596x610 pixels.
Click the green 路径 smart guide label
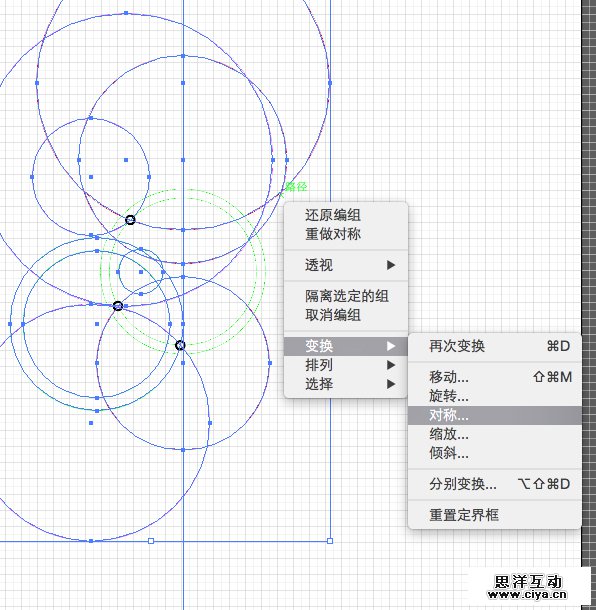click(x=296, y=187)
